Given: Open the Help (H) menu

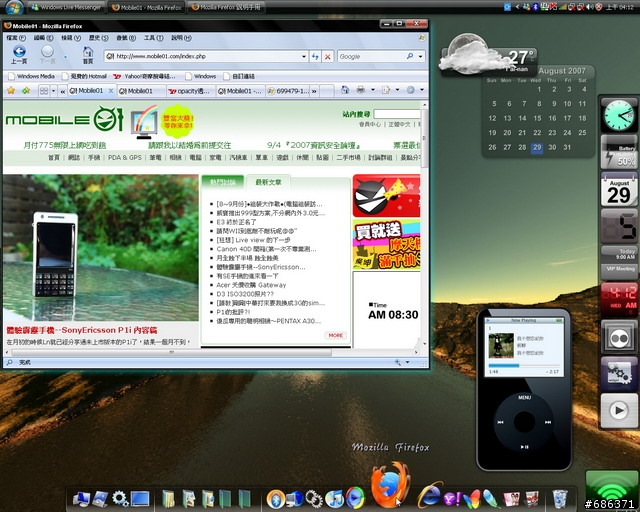Looking at the screenshot, I should pyautogui.click(x=181, y=38).
